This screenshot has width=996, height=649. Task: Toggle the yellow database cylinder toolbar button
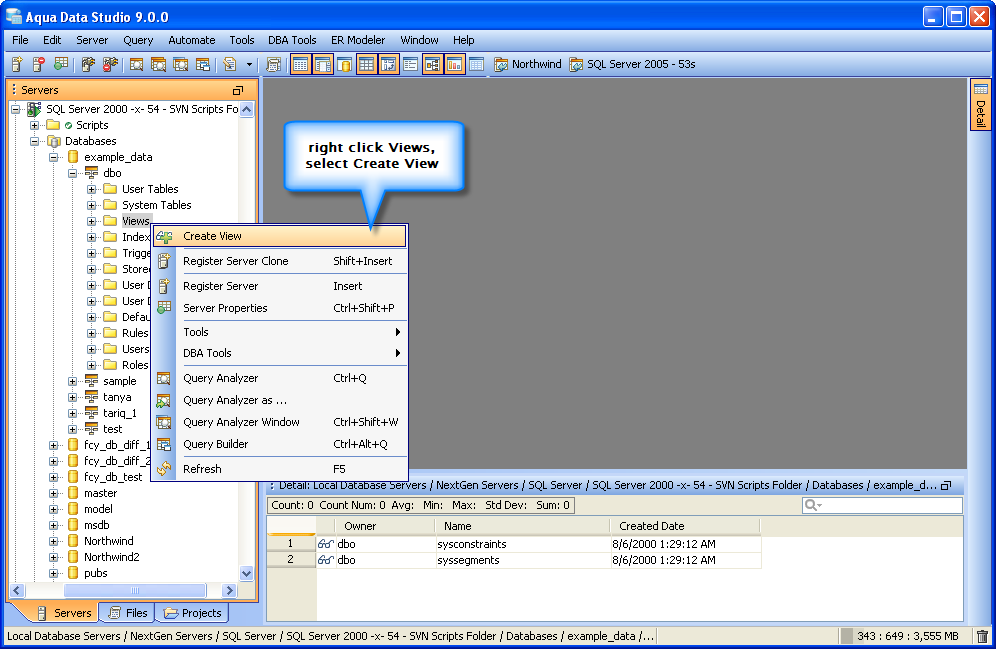pos(345,64)
